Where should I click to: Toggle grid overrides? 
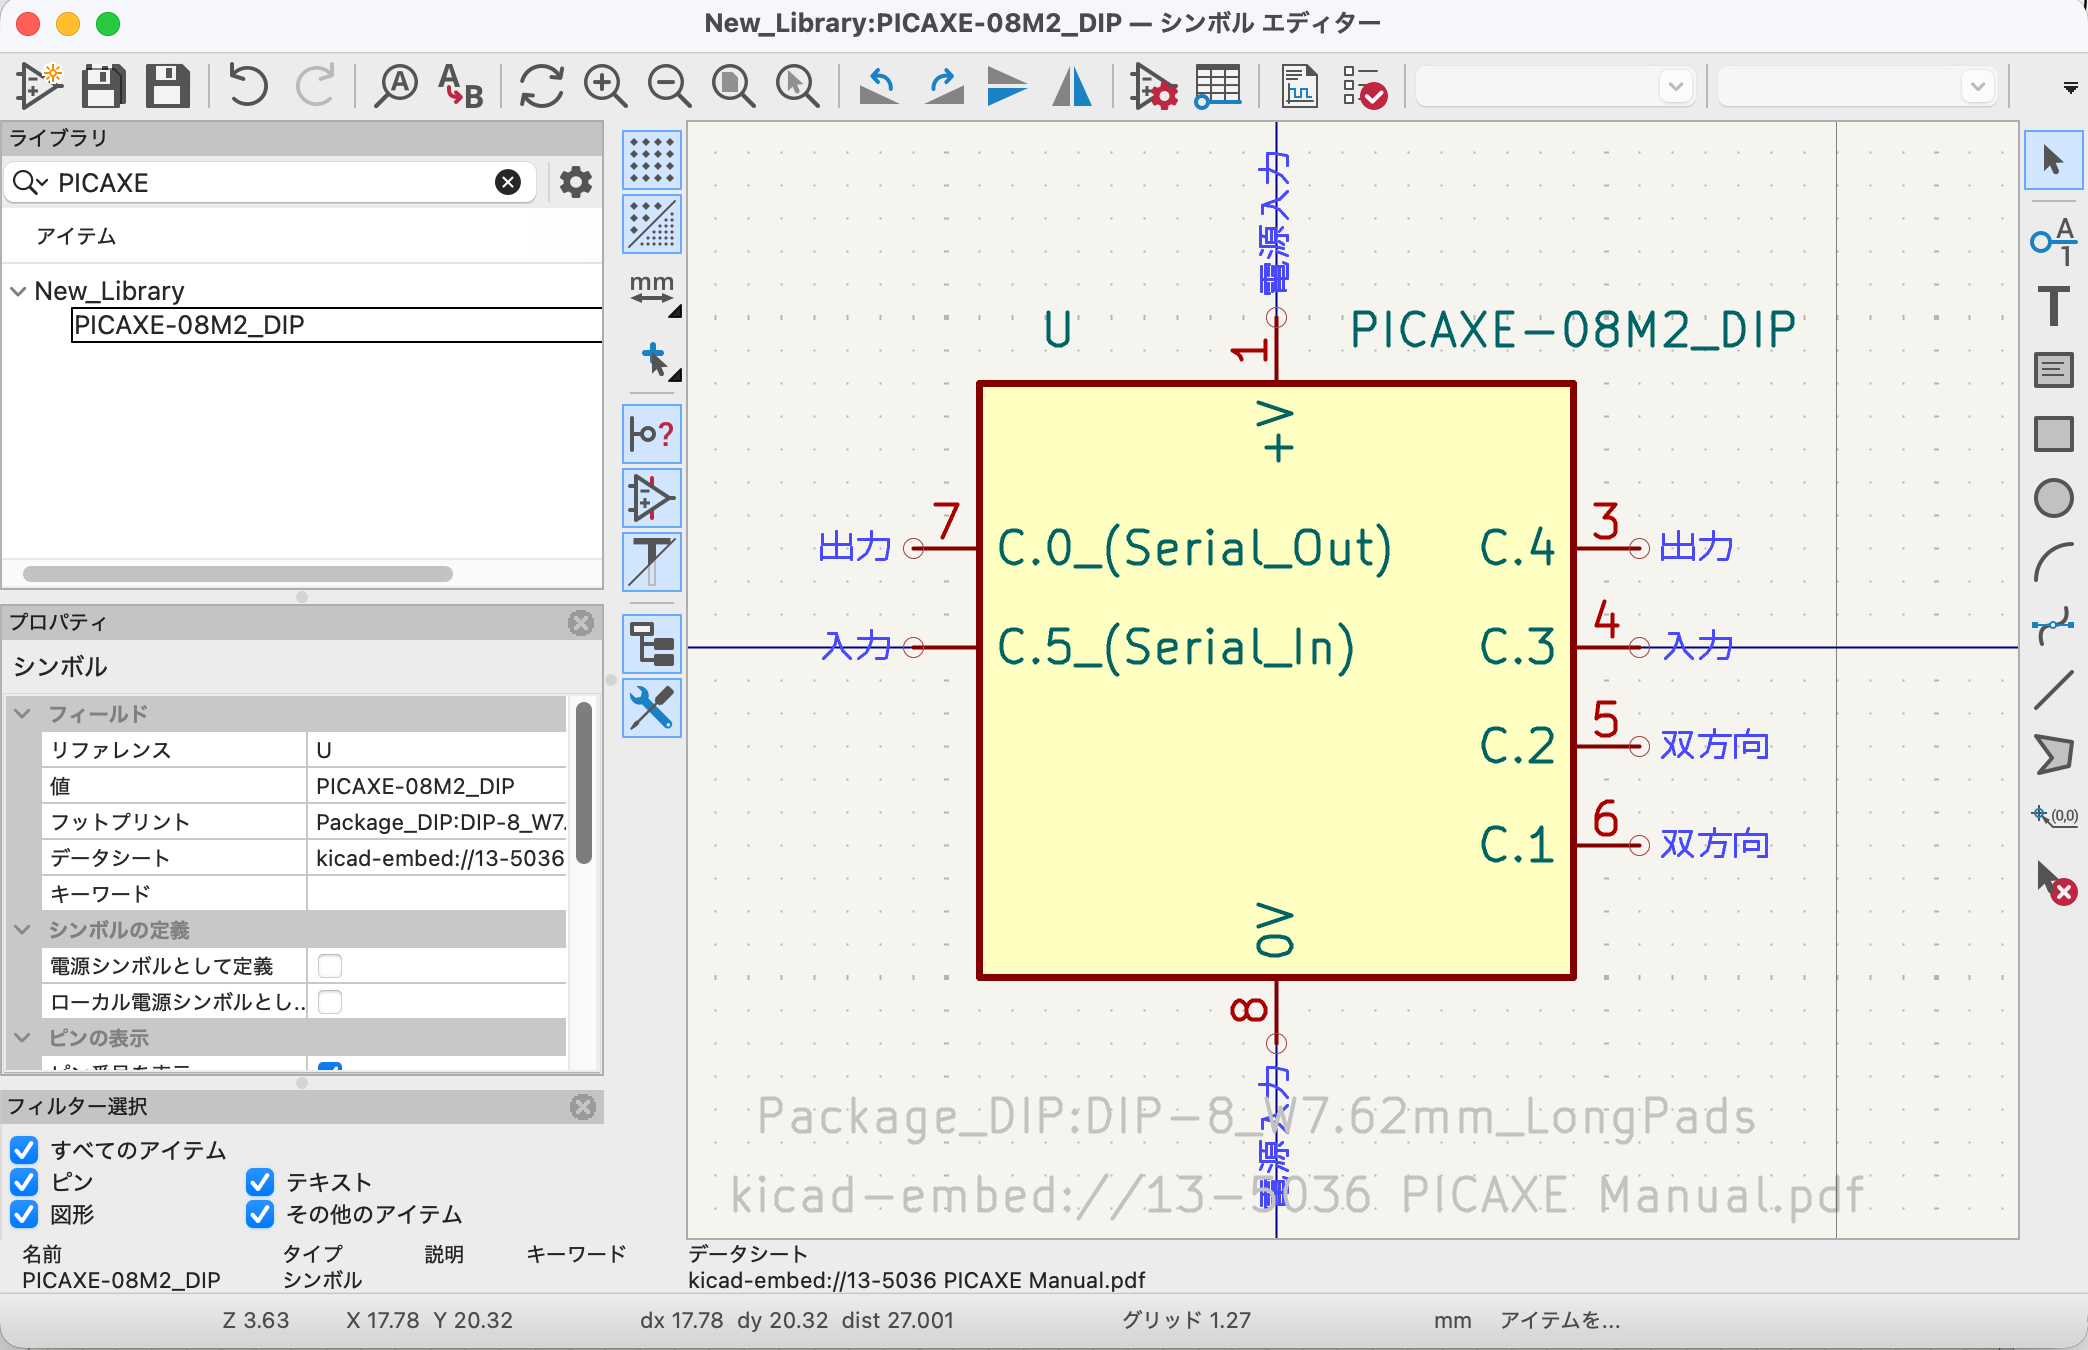(x=652, y=224)
